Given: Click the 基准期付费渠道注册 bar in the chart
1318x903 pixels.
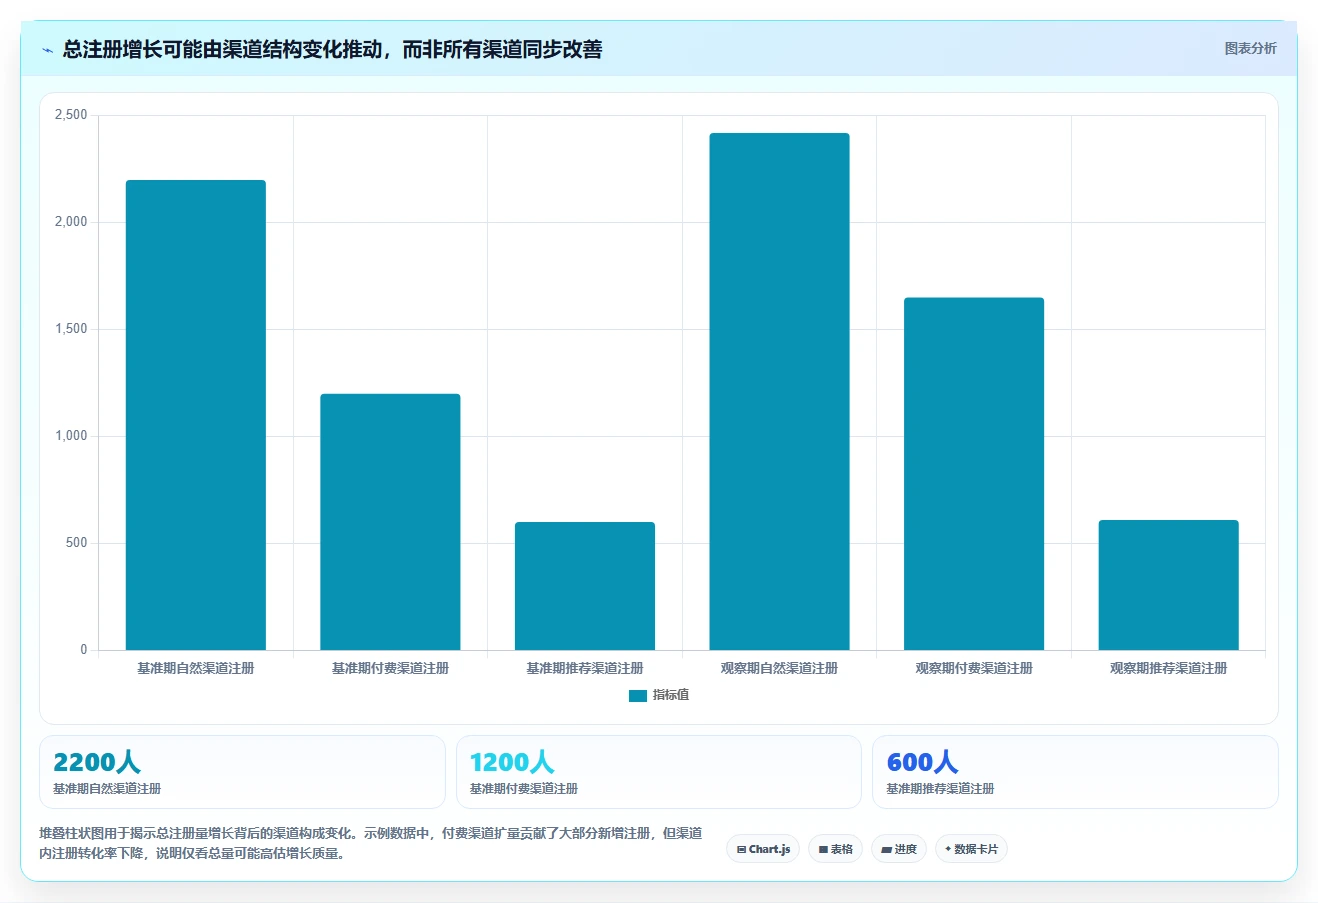Looking at the screenshot, I should pyautogui.click(x=390, y=522).
